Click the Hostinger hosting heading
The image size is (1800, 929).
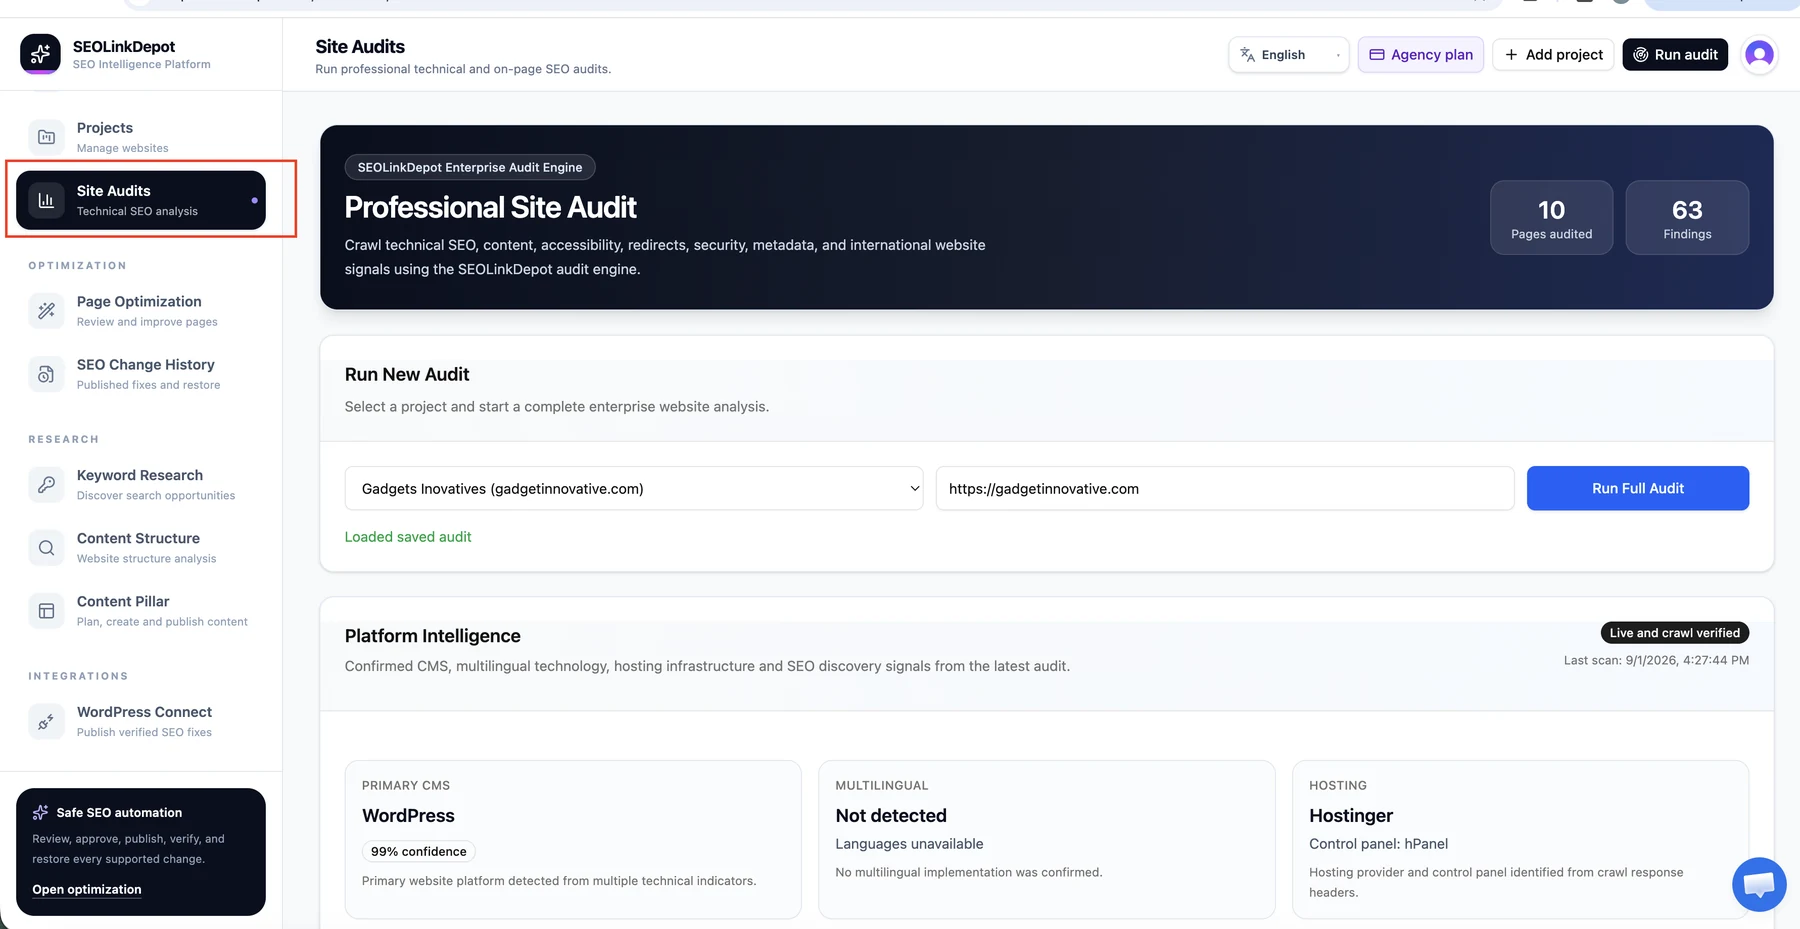1351,816
